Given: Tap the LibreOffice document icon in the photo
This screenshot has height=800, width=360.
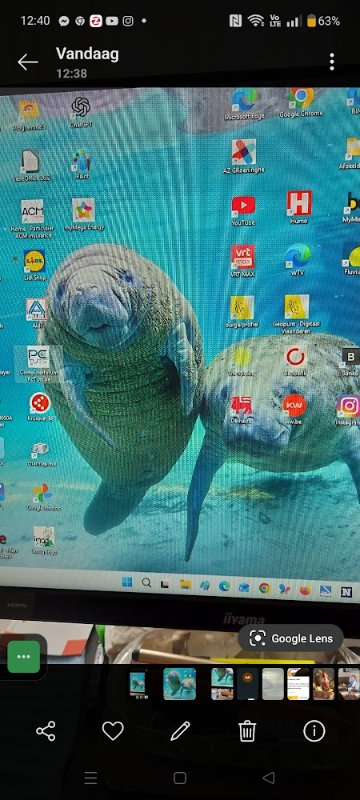Looking at the screenshot, I should [30, 161].
